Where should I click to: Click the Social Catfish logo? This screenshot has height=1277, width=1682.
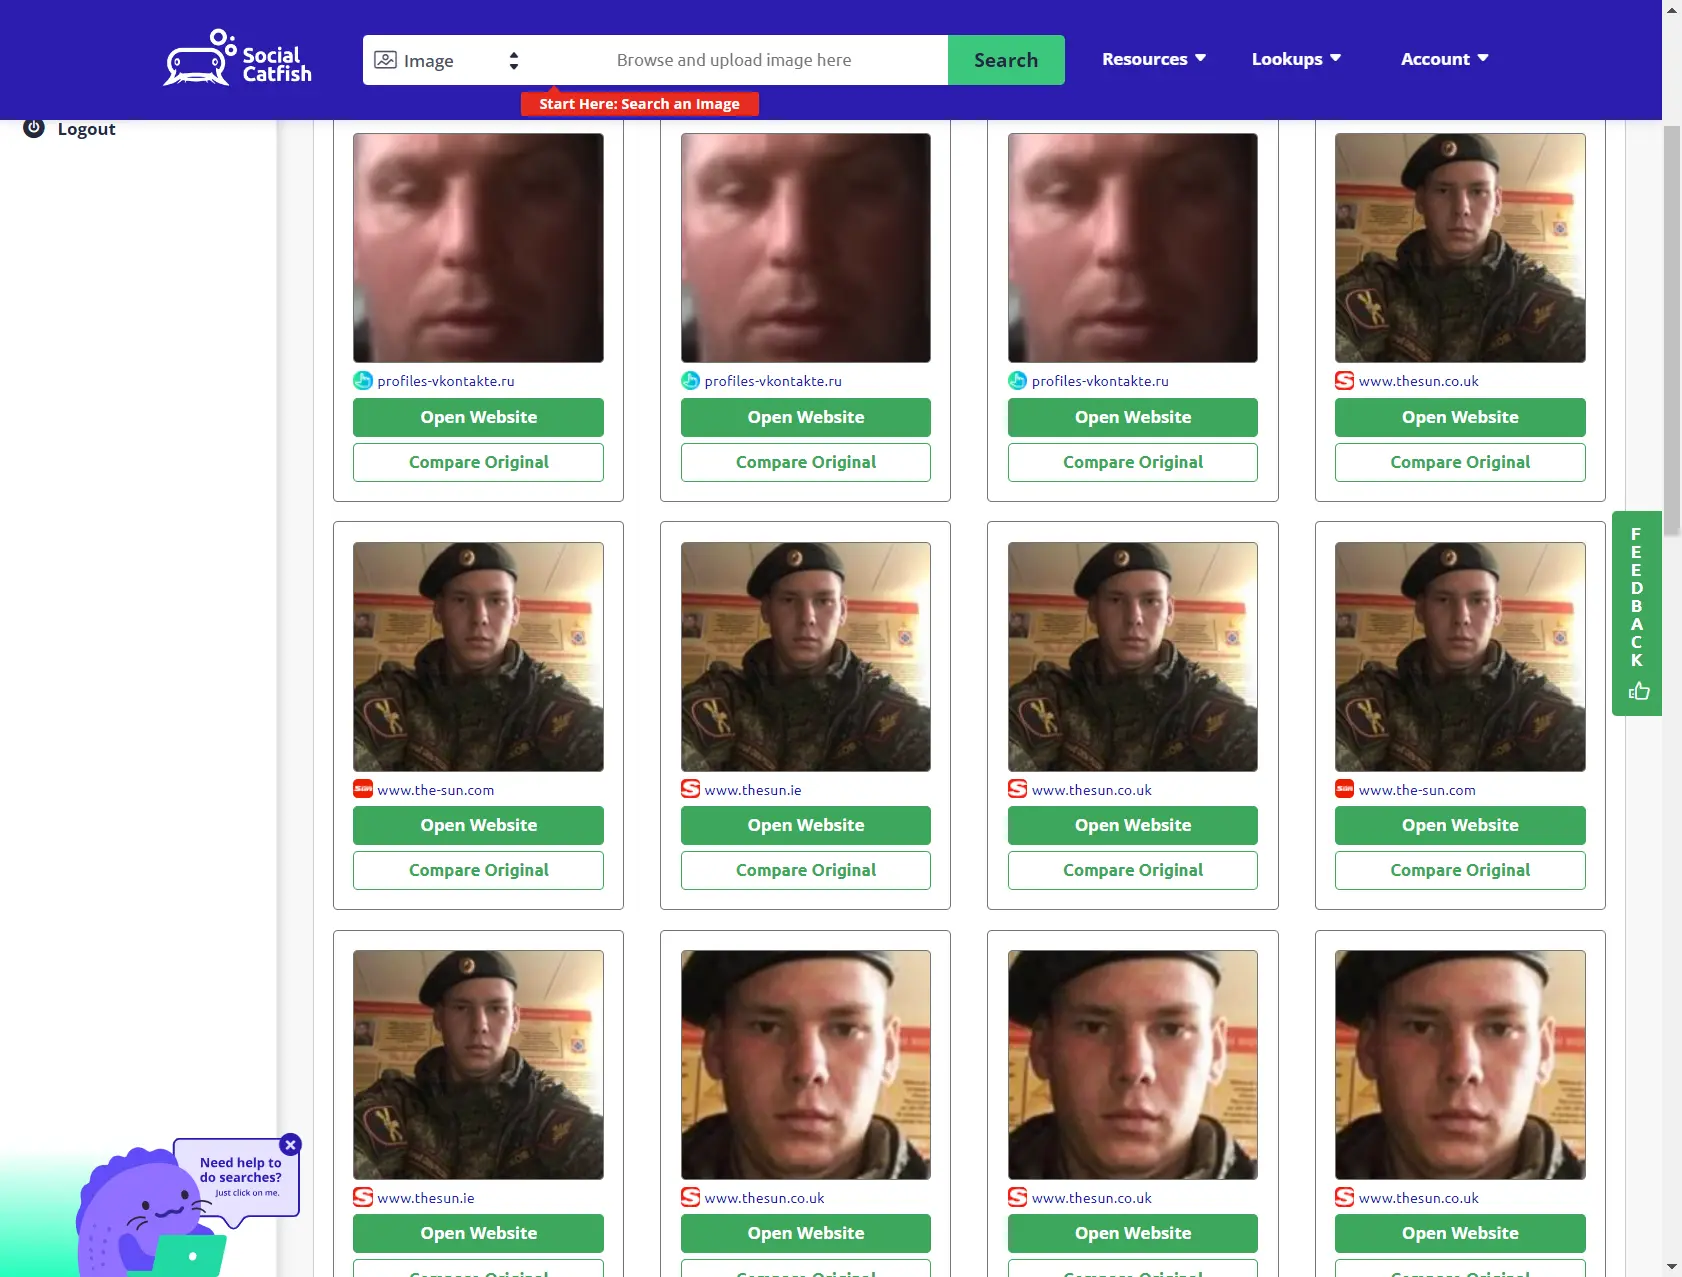pyautogui.click(x=238, y=59)
